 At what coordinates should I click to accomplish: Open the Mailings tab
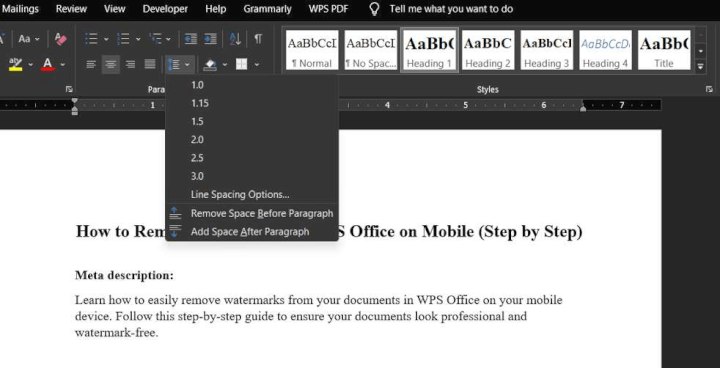click(20, 9)
